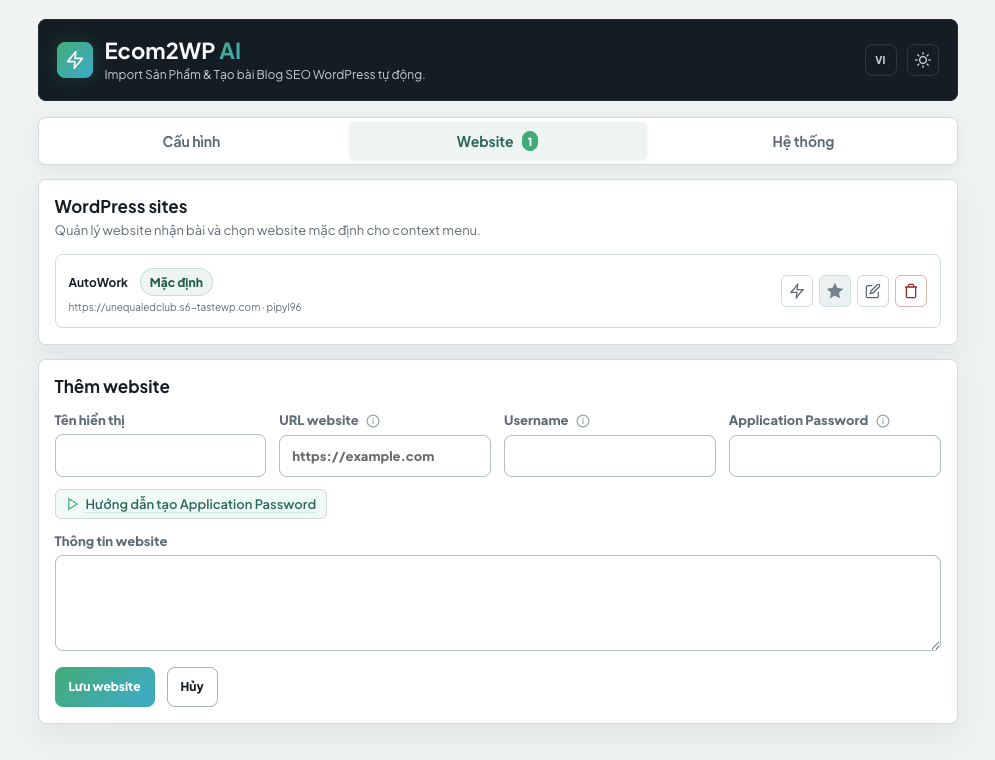Viewport: 995px width, 760px height.
Task: Click the Mặc định badge
Action: tap(176, 282)
